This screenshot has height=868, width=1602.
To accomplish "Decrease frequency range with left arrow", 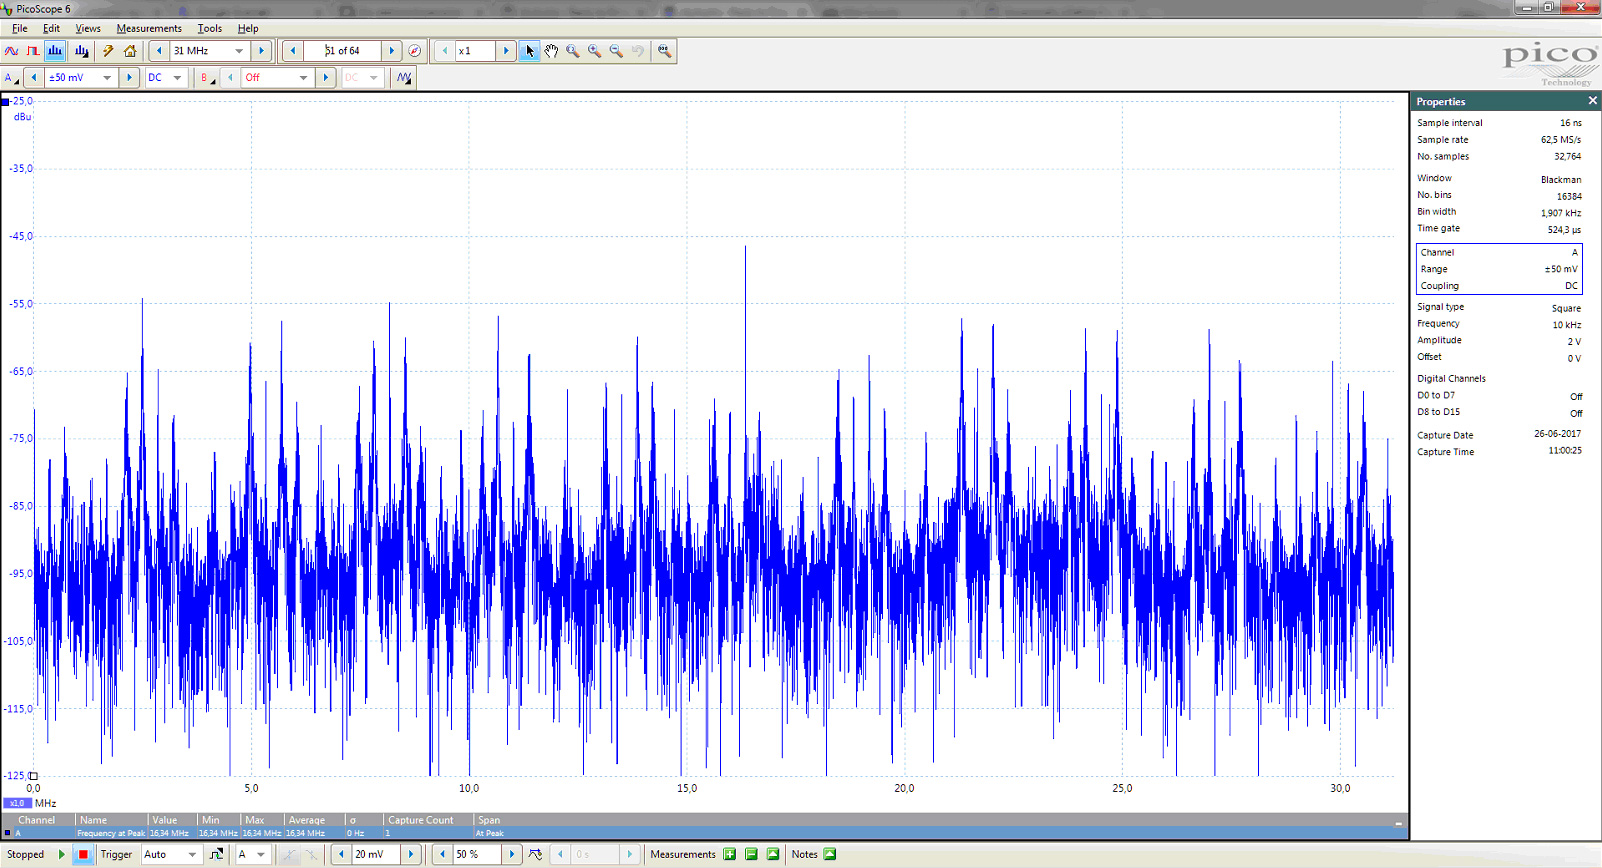I will pos(159,51).
